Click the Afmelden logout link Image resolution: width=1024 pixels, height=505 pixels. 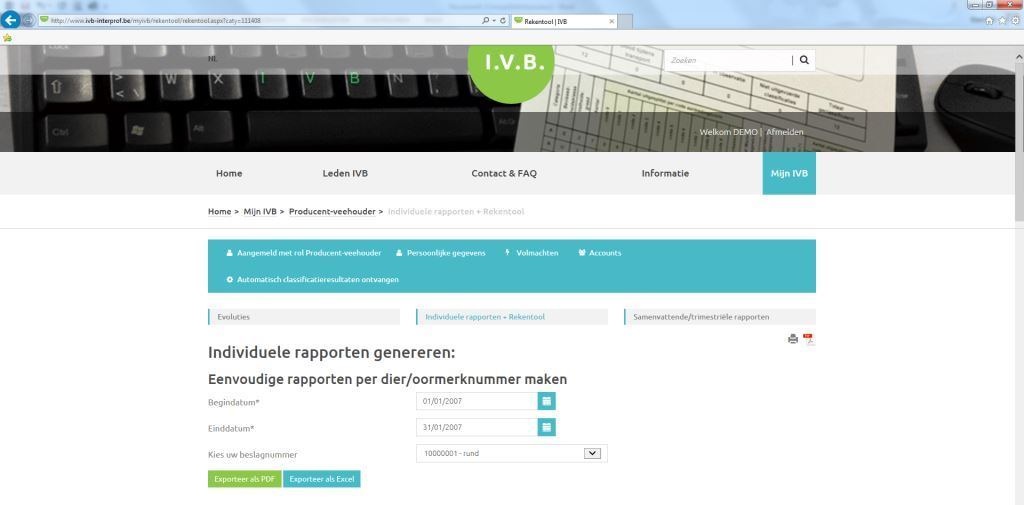click(784, 132)
